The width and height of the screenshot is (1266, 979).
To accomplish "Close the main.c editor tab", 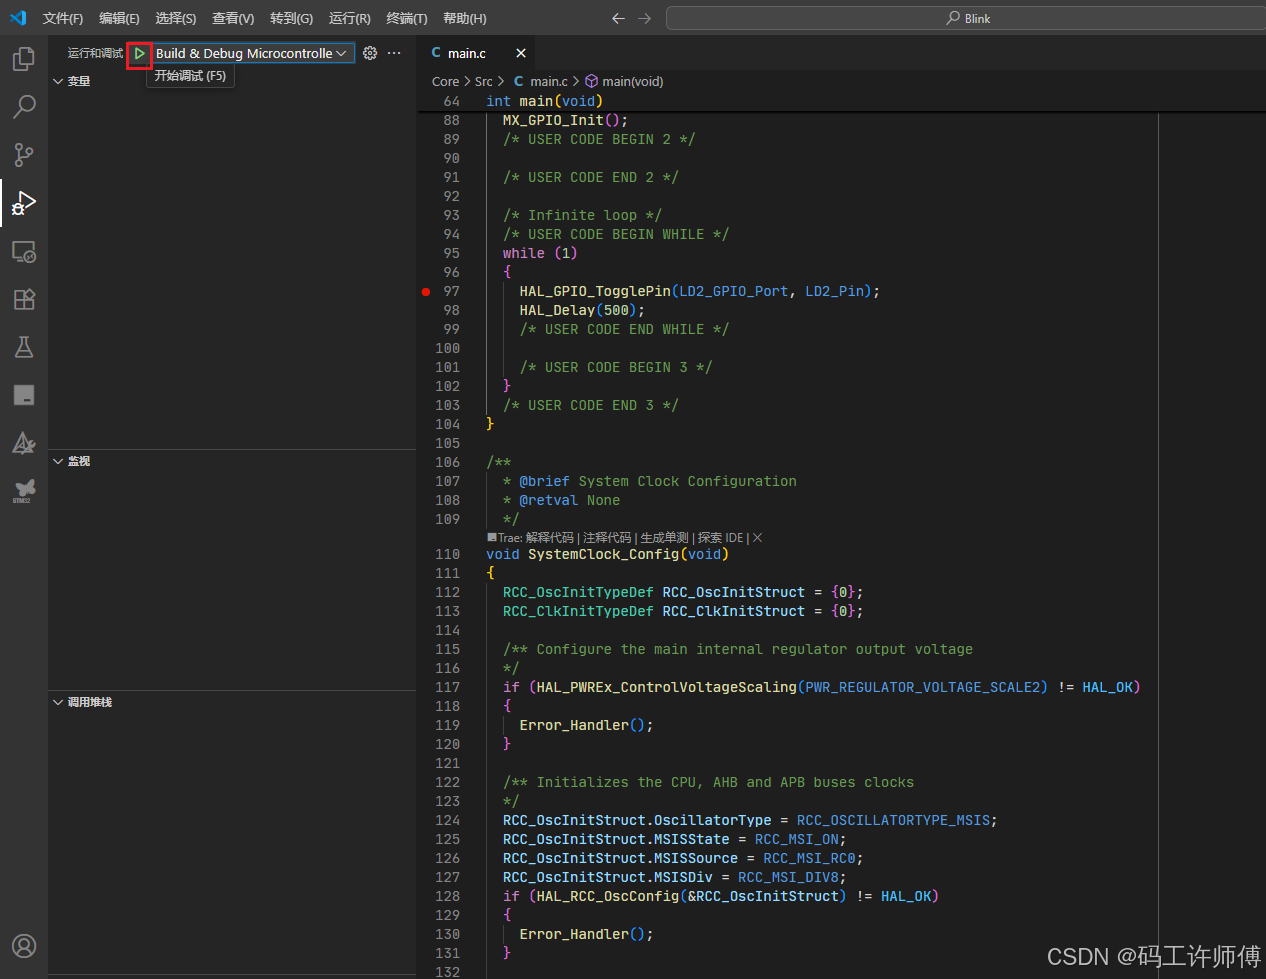I will pos(521,53).
